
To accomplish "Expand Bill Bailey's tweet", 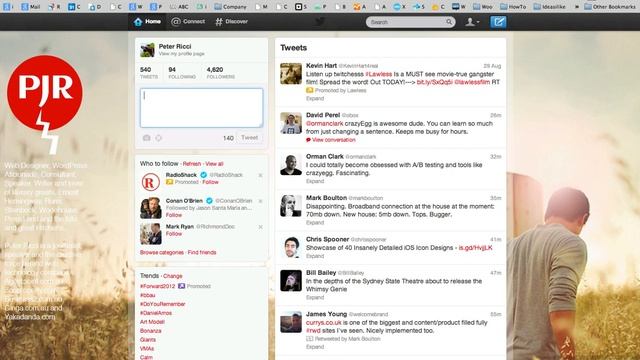I will [315, 298].
